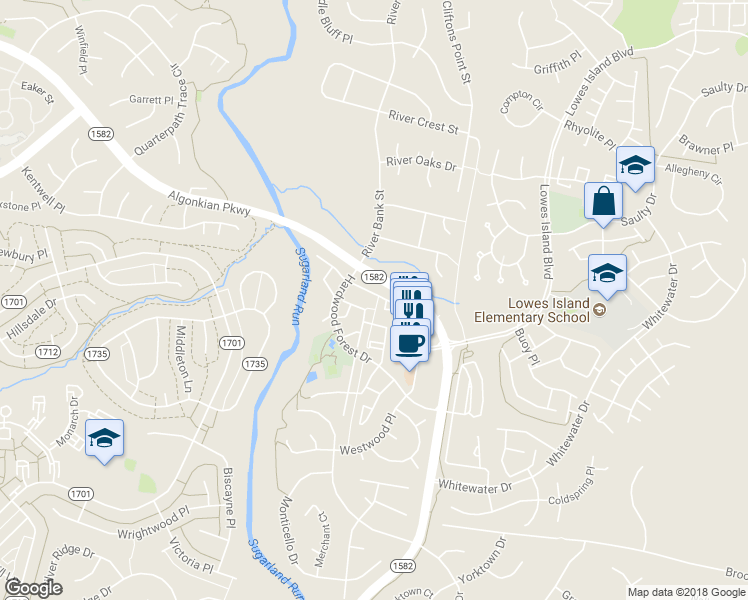The width and height of the screenshot is (748, 600).
Task: Click Wrightwood Pl street label
Action: 154,523
